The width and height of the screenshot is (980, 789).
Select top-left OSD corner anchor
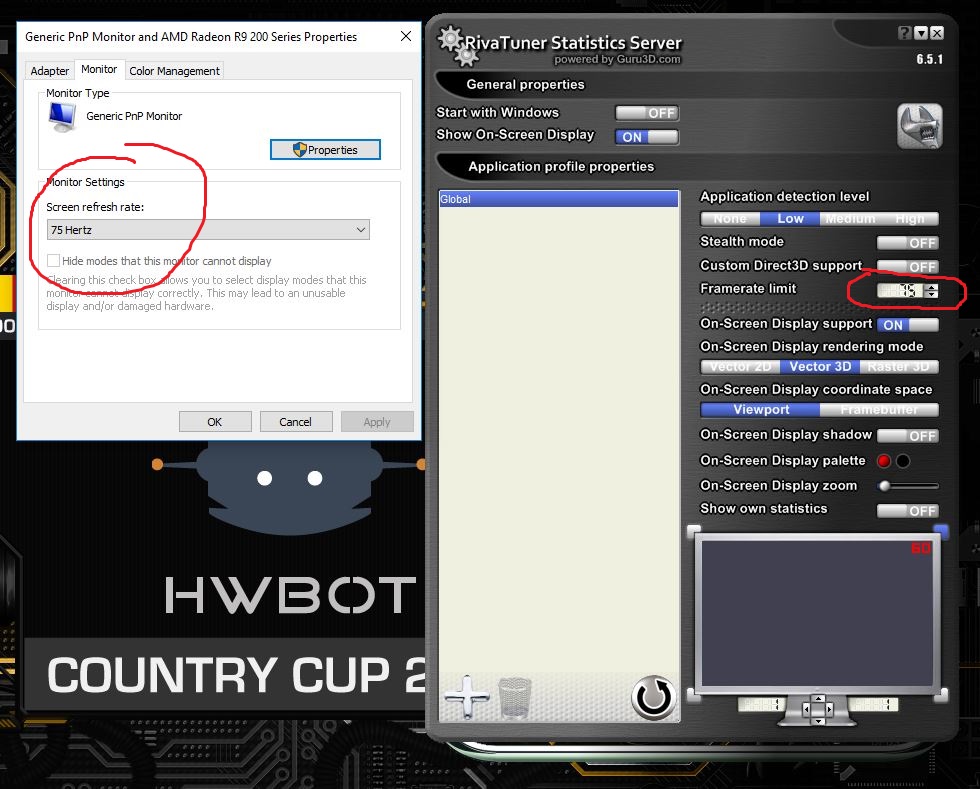tap(693, 531)
